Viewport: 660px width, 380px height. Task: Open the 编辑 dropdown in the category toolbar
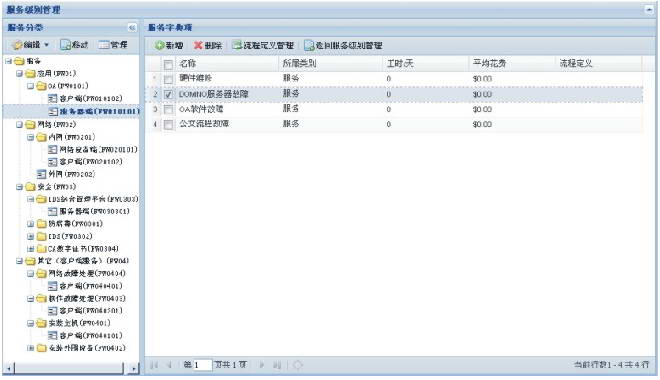coord(30,45)
